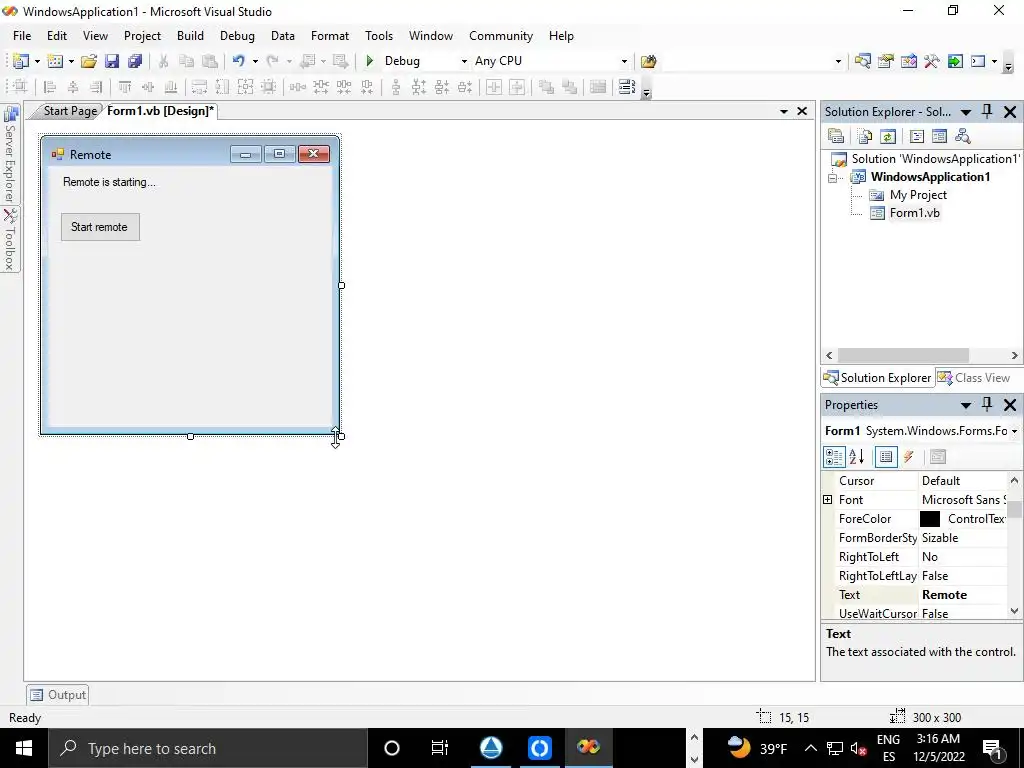Click the Solution Explorer horizontal scrollbar
The width and height of the screenshot is (1024, 768).
click(903, 355)
